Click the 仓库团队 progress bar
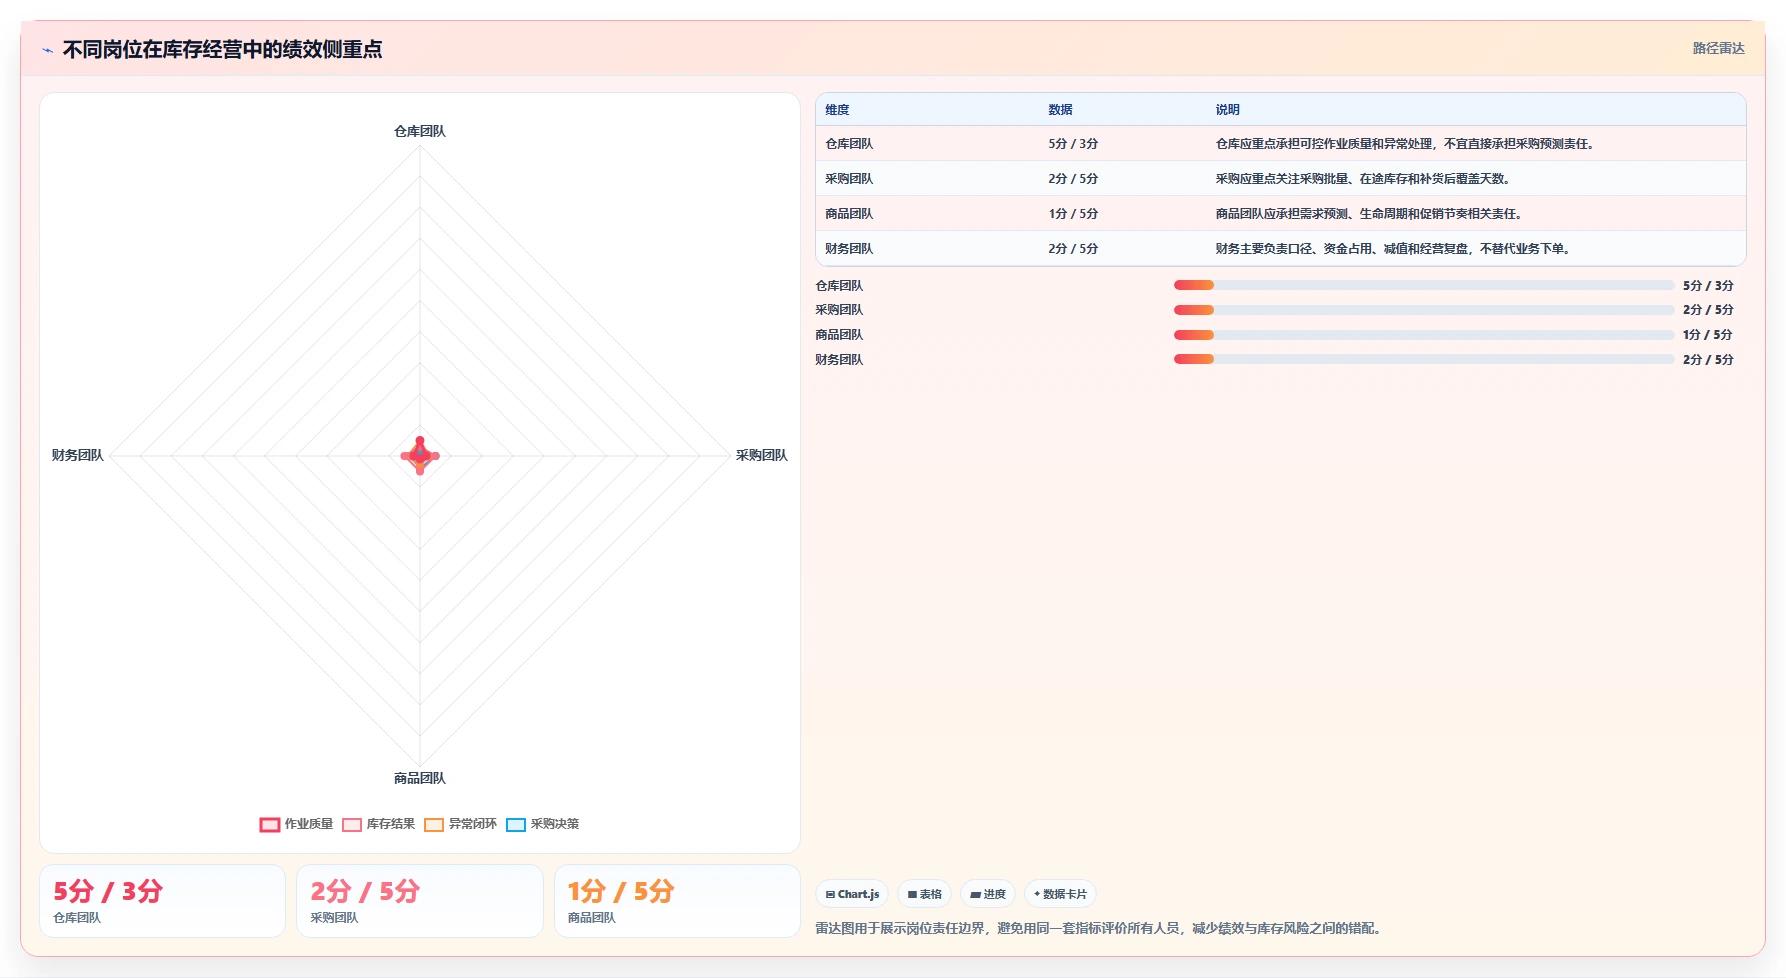The image size is (1786, 978). tap(1424, 286)
